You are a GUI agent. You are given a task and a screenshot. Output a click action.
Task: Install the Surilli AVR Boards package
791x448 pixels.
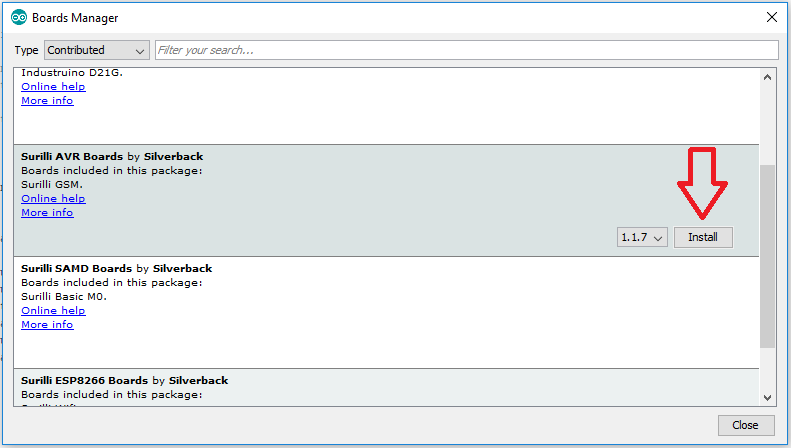tap(703, 237)
